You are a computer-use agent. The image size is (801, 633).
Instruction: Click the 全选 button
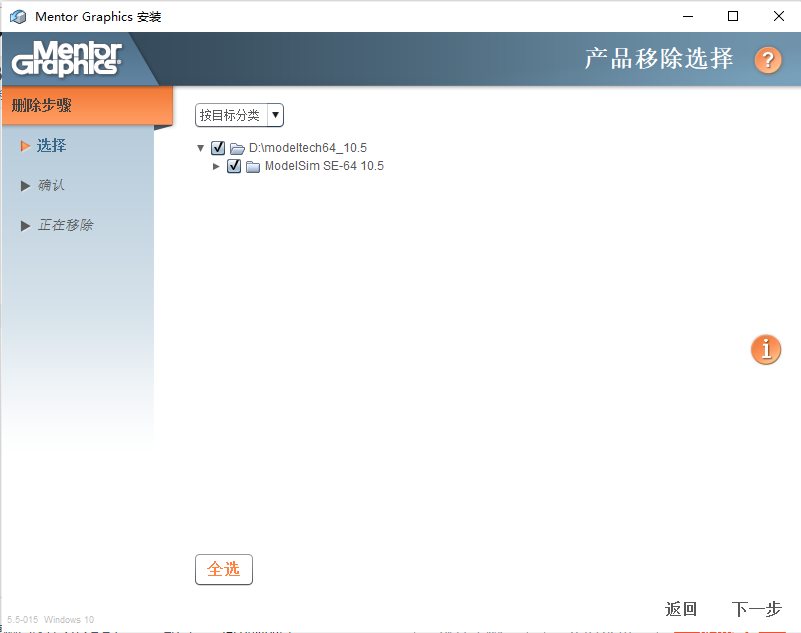[x=223, y=569]
